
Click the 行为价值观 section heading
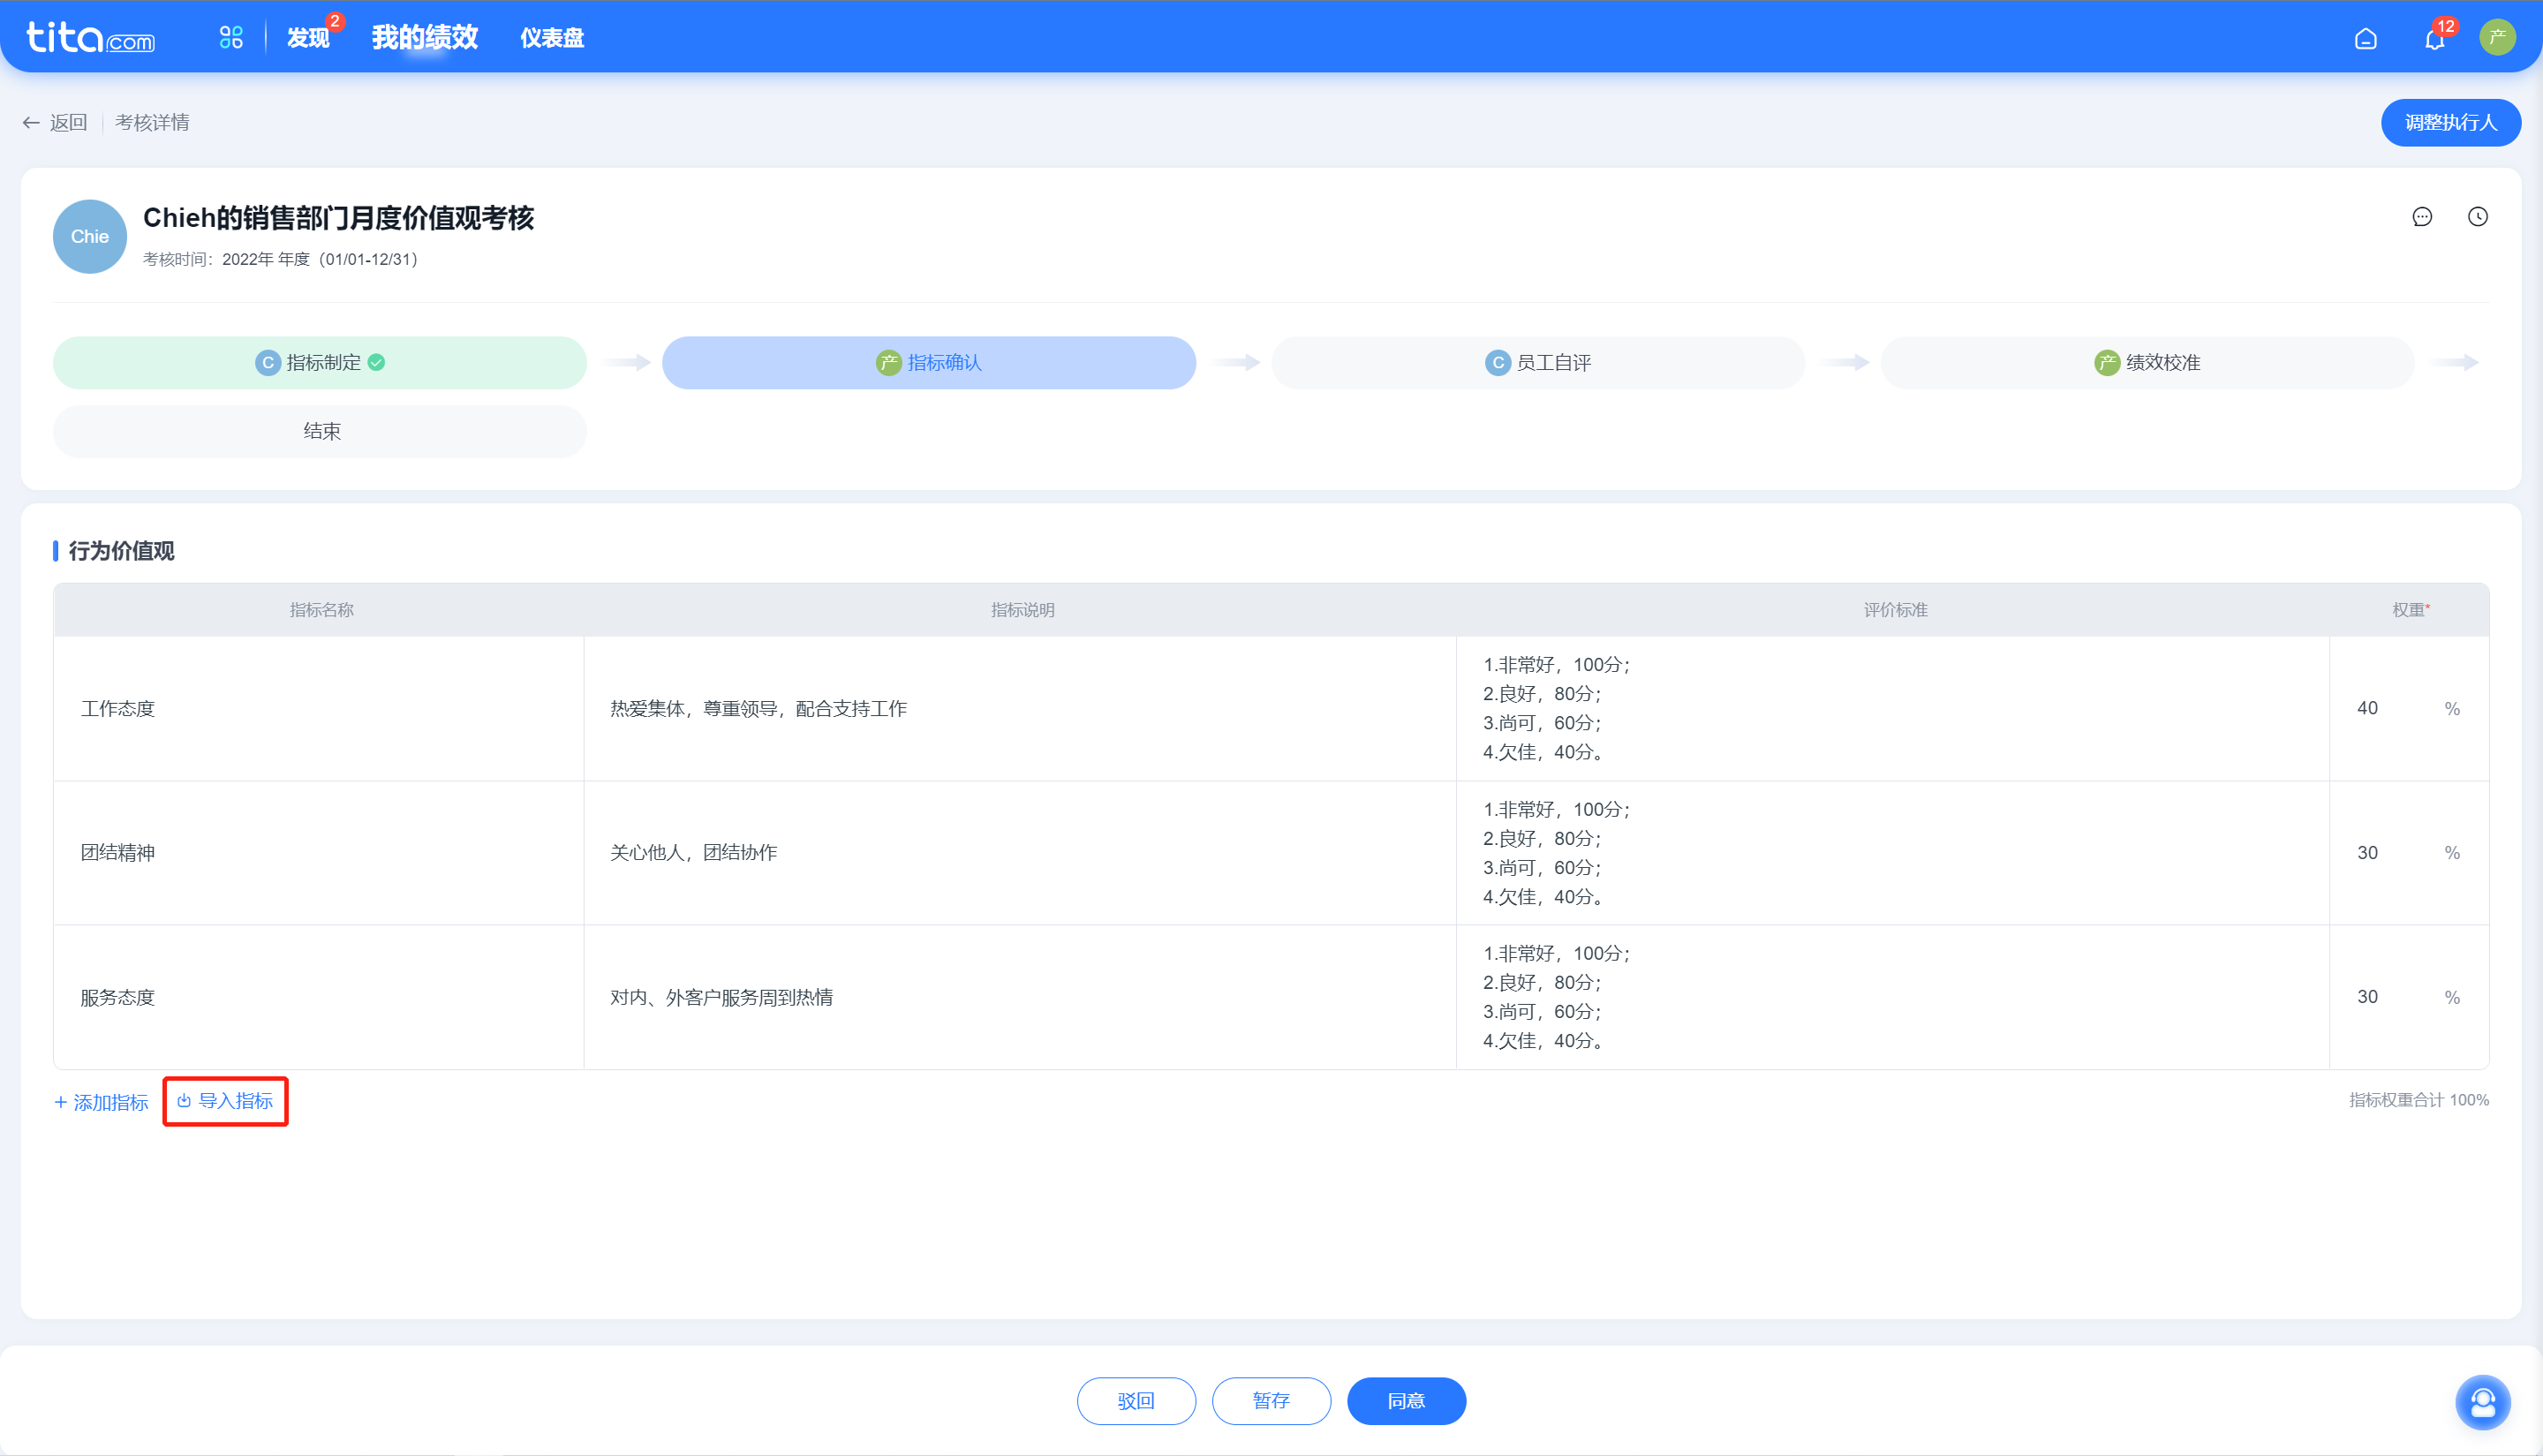(x=121, y=551)
